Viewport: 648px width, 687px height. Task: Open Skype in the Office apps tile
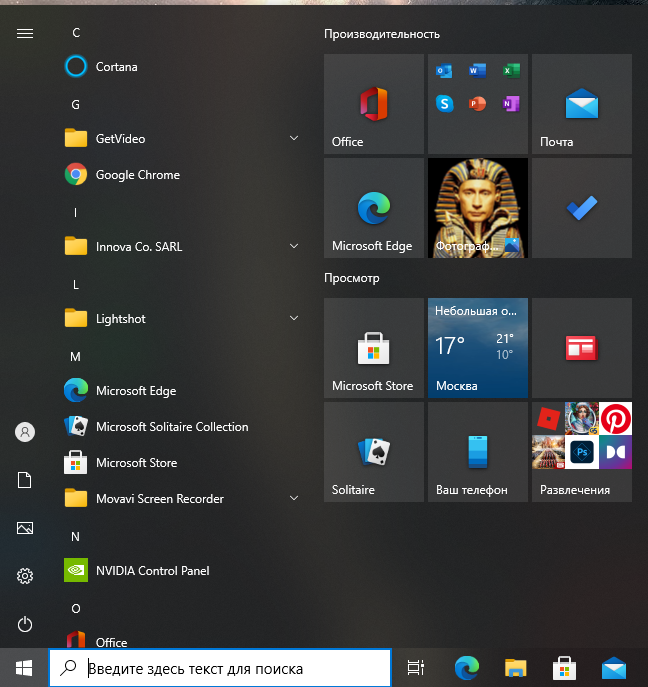444,104
